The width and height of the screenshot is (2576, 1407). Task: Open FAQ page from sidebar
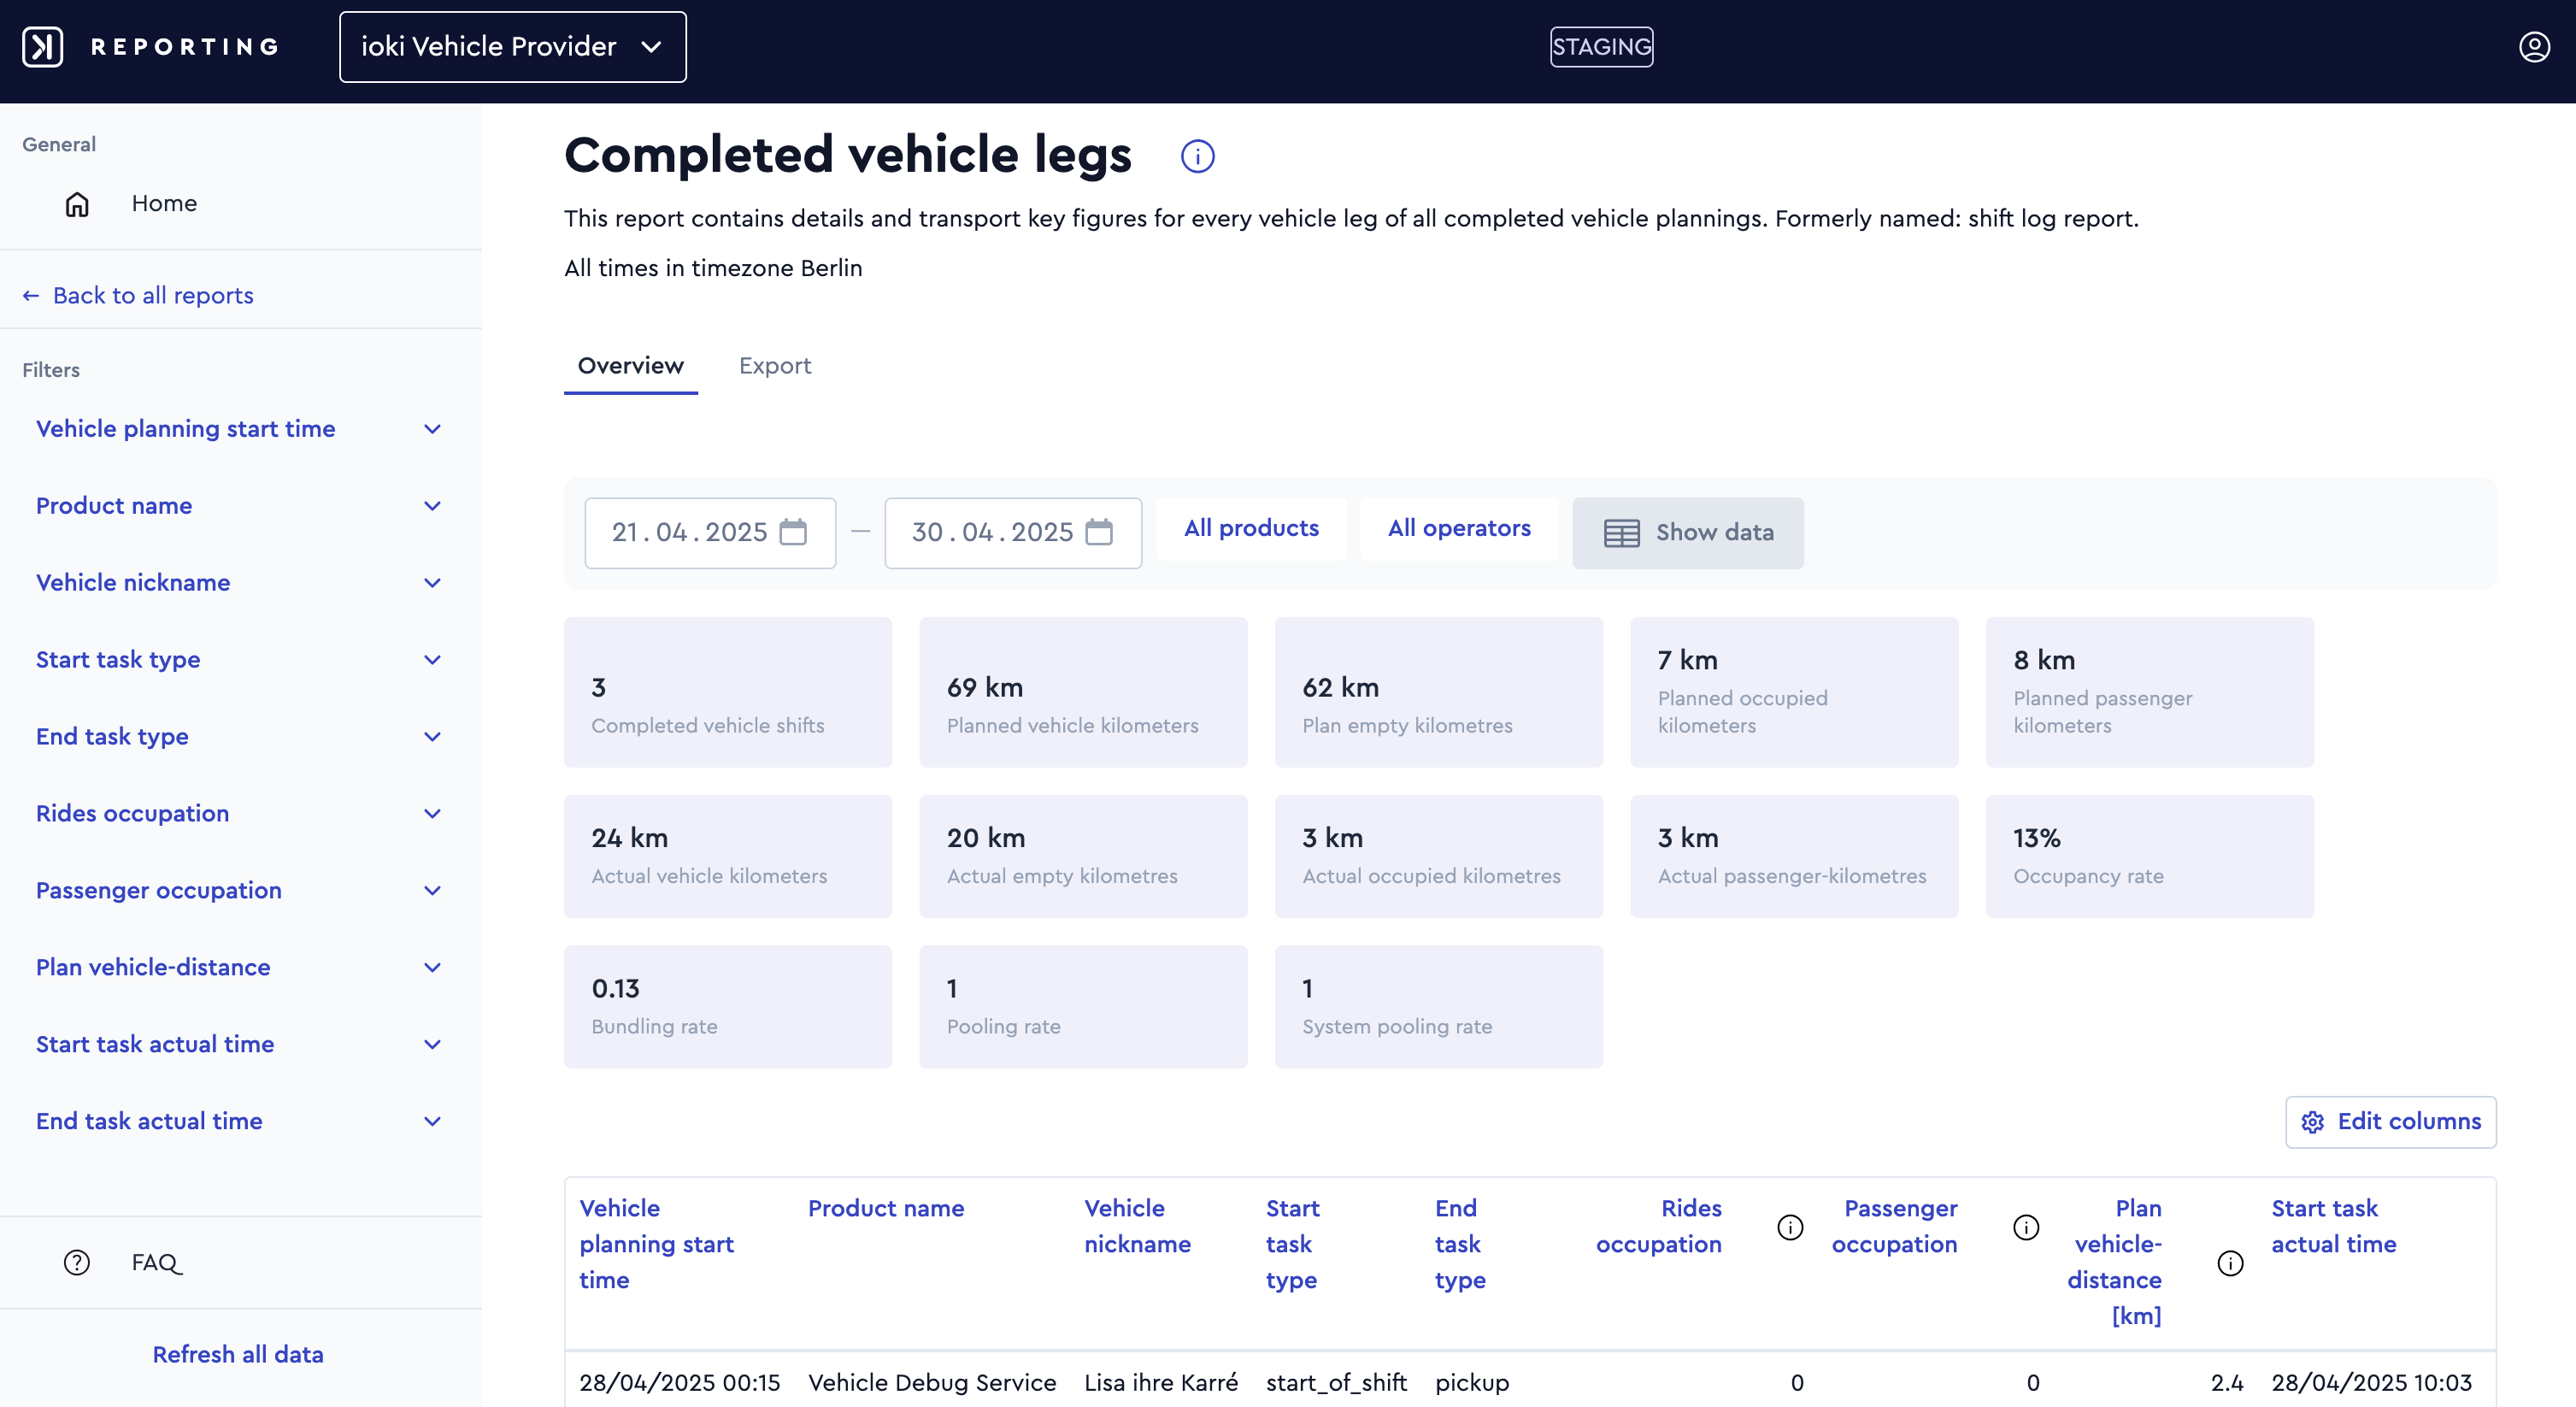(157, 1263)
